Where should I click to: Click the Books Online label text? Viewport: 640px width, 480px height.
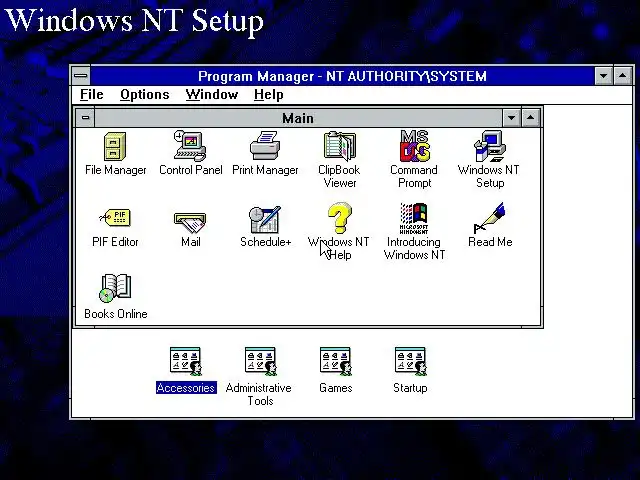(x=116, y=314)
